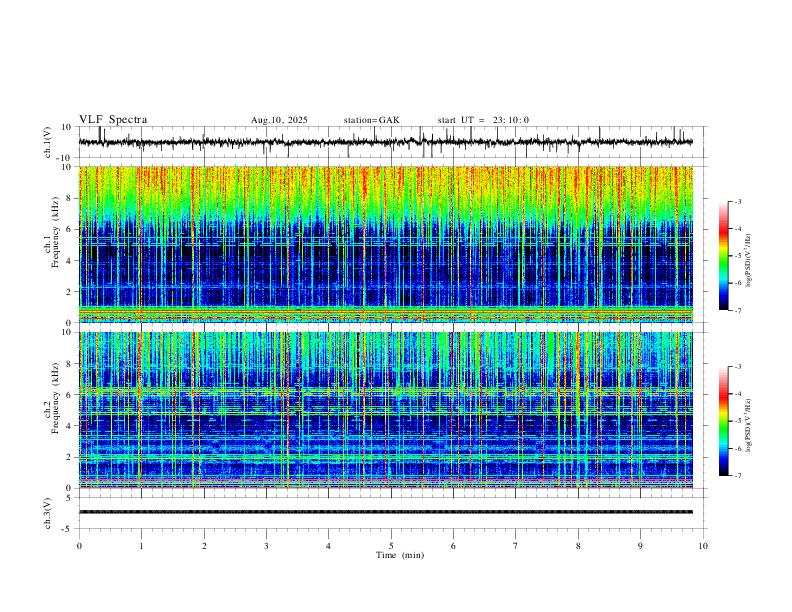Image resolution: width=792 pixels, height=612 pixels.
Task: Click the "7" tick on the time axis
Action: (x=516, y=546)
